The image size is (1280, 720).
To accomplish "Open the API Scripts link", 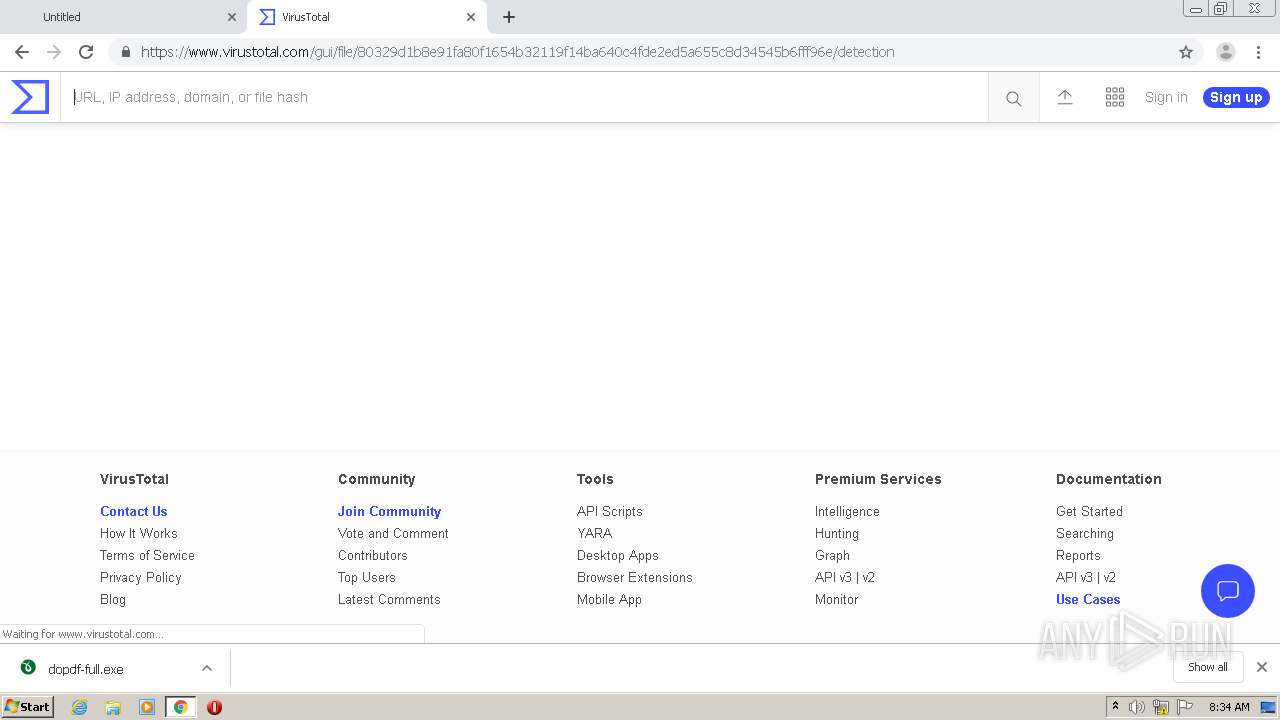I will click(x=610, y=511).
